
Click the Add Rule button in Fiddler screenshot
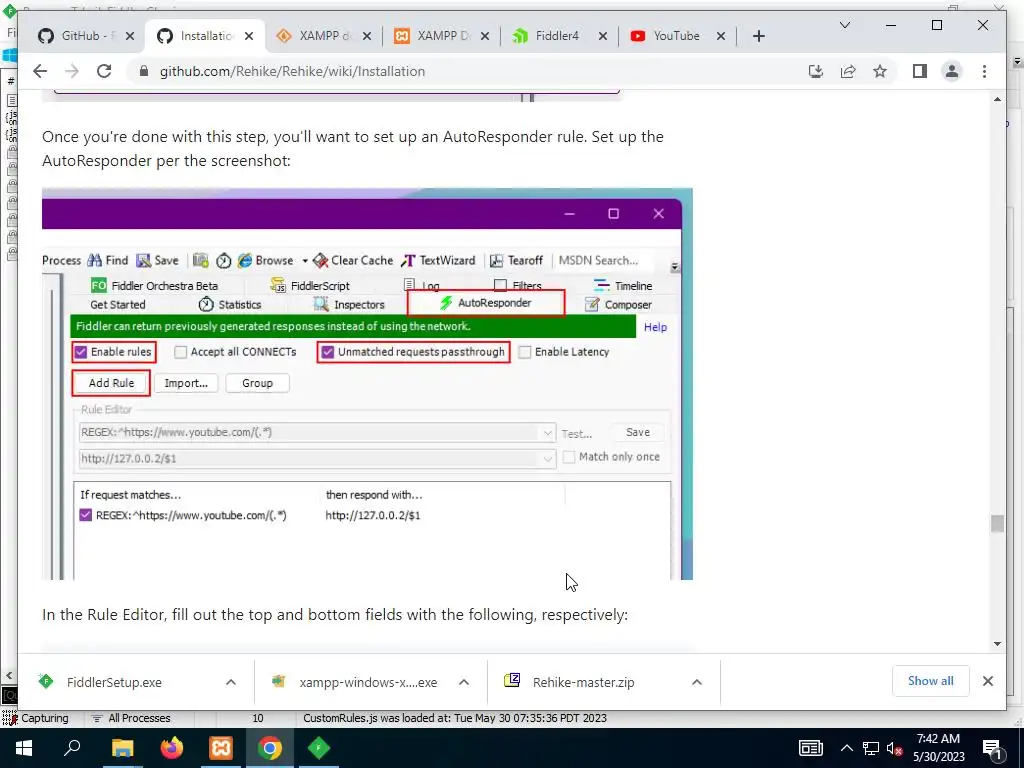click(111, 383)
